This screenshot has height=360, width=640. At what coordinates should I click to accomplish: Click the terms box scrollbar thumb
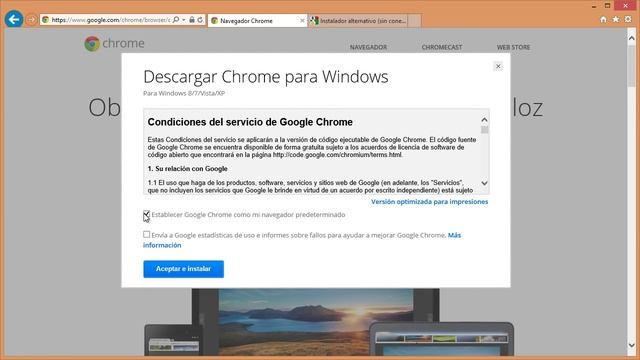click(x=484, y=130)
